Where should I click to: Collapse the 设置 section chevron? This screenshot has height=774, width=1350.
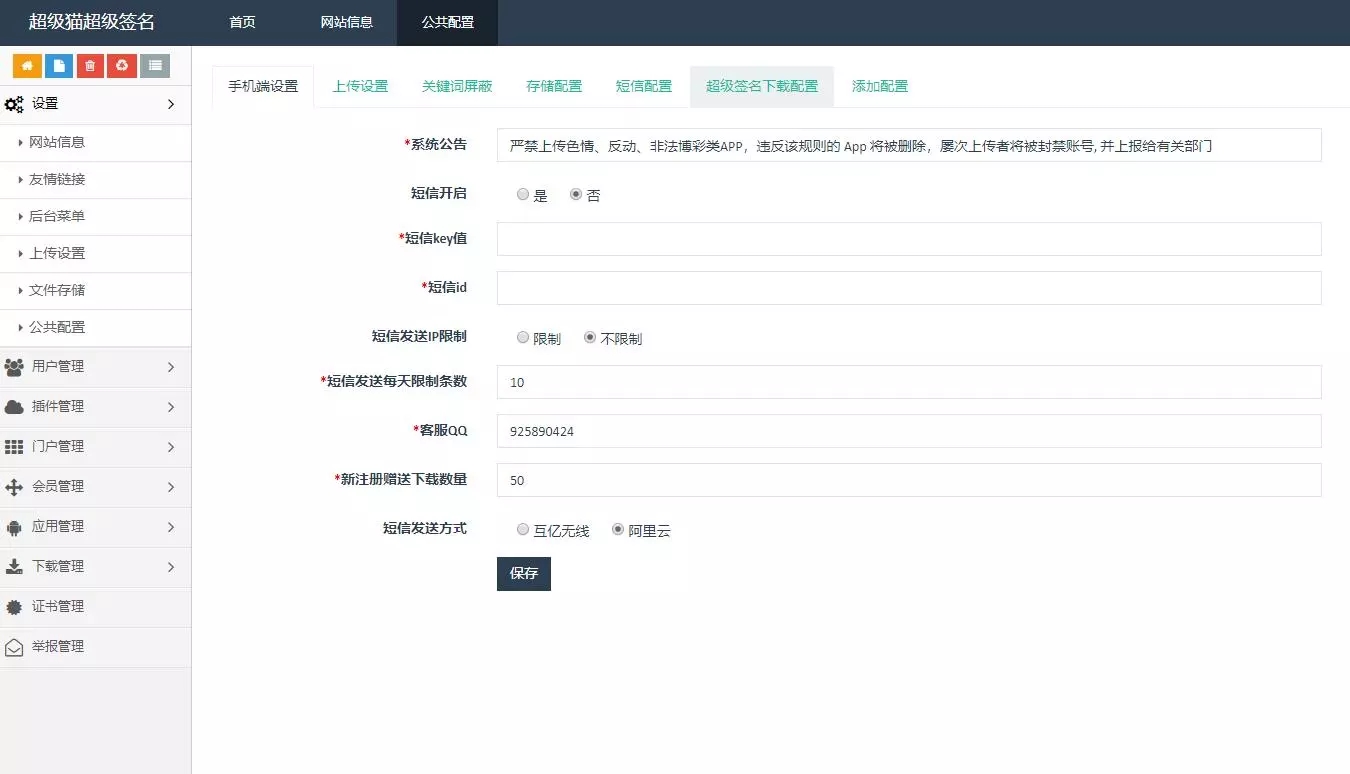171,104
